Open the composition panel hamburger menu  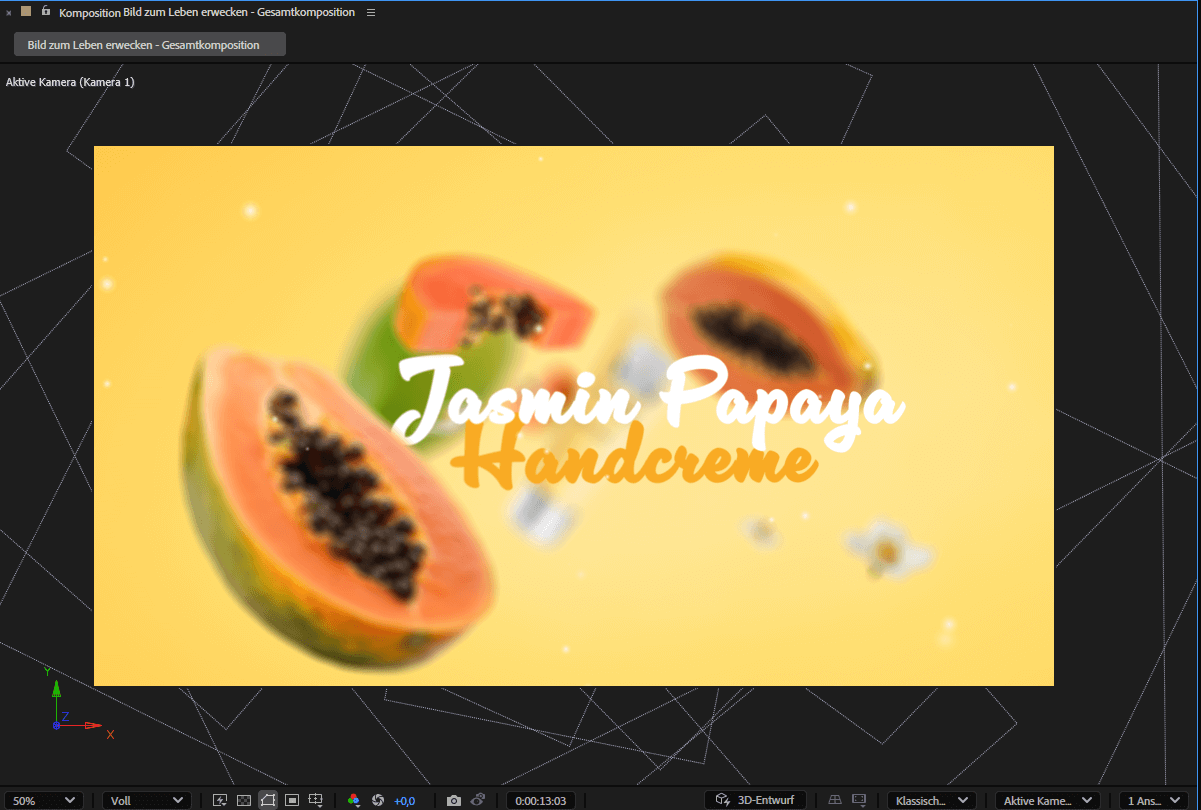(x=371, y=12)
